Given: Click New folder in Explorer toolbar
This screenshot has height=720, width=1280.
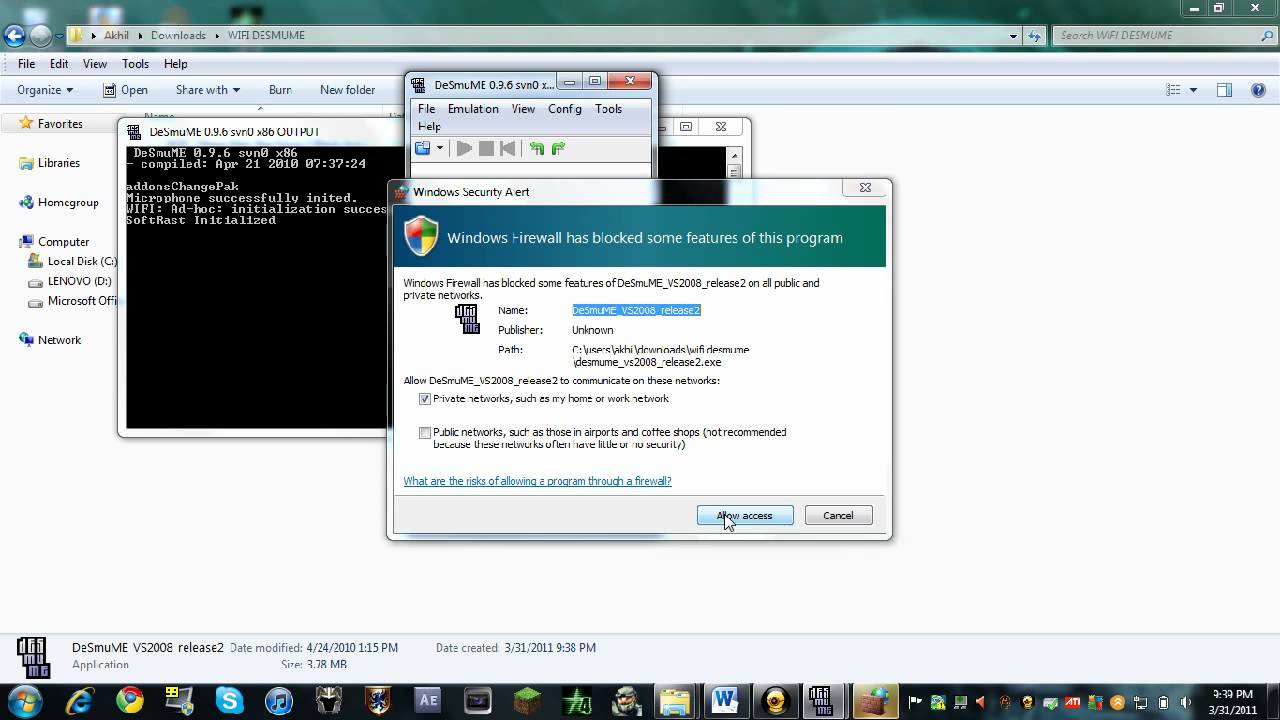Looking at the screenshot, I should click(x=347, y=90).
